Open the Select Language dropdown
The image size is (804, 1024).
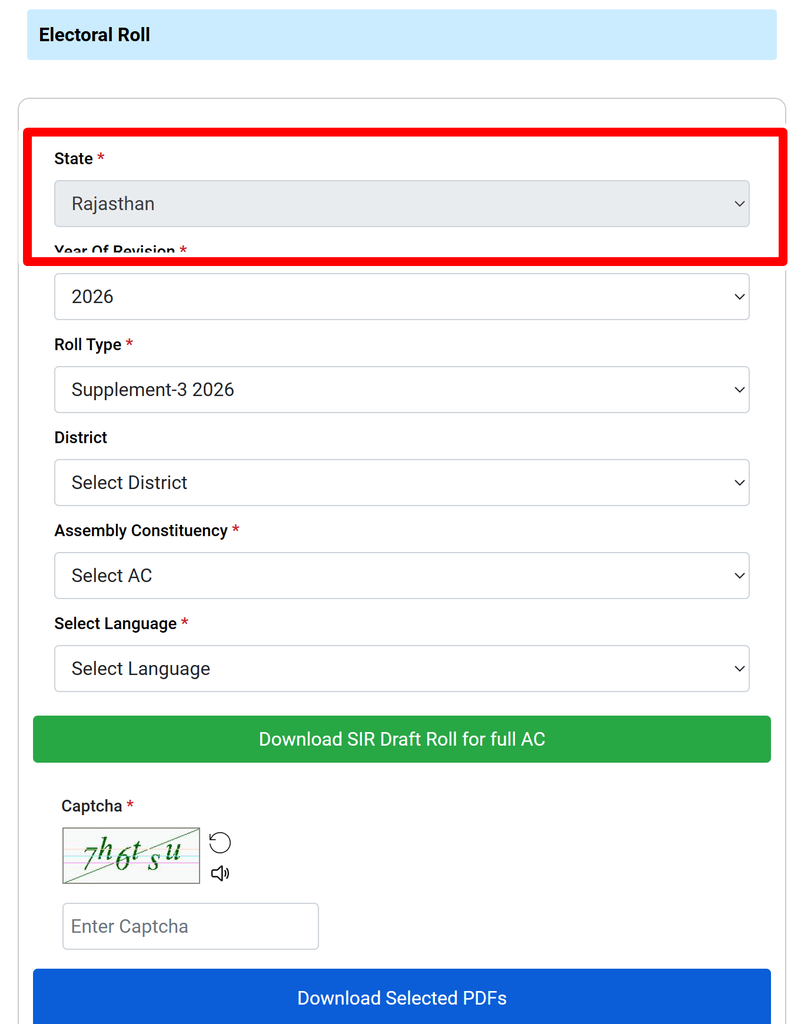(402, 669)
